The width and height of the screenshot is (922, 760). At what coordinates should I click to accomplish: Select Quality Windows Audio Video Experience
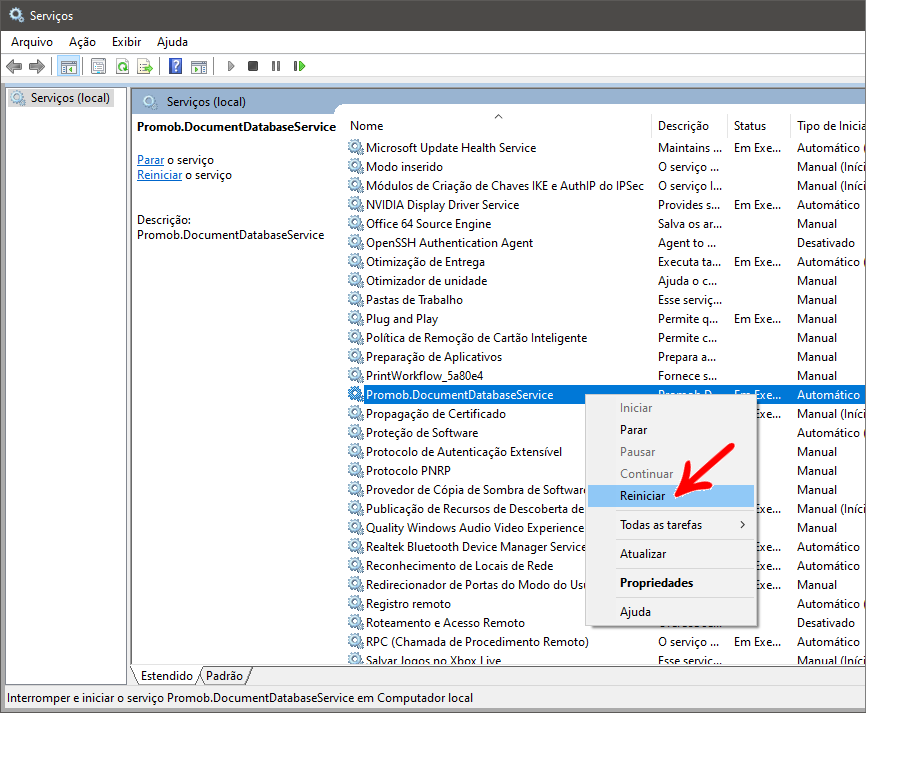pos(466,528)
